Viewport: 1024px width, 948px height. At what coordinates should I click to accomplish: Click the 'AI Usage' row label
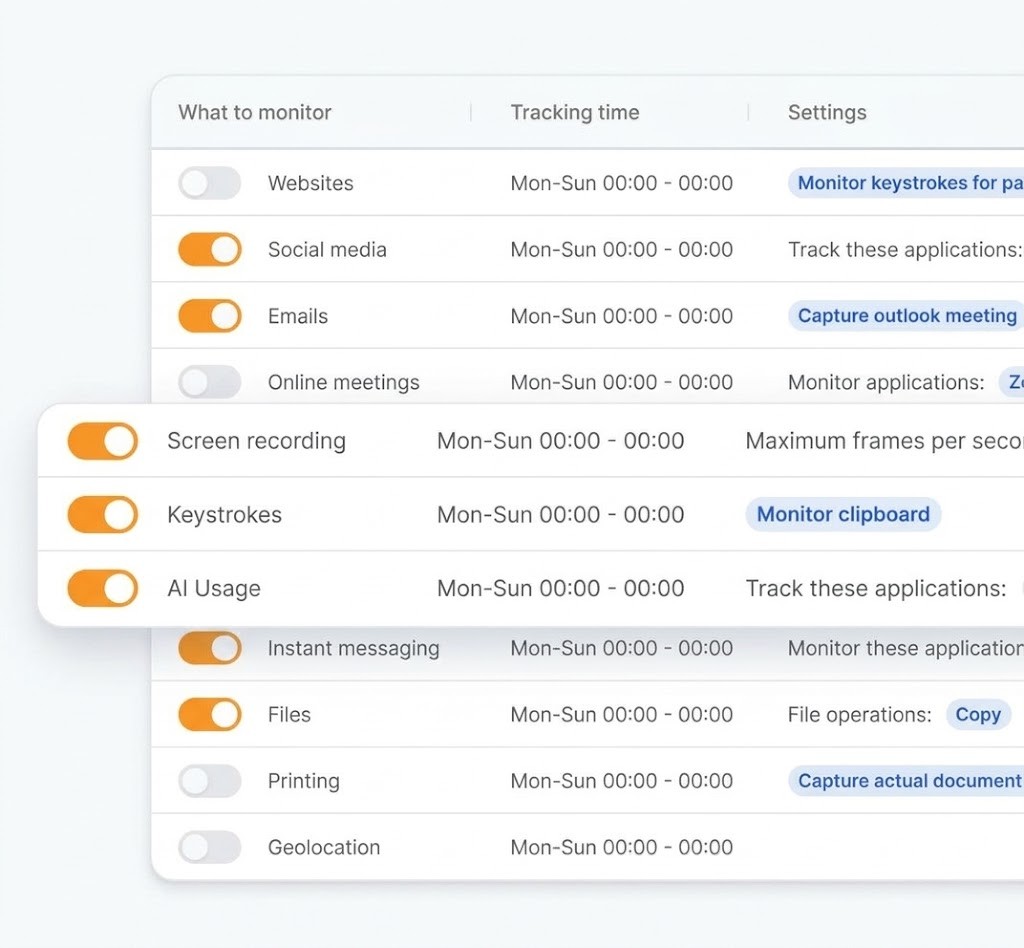click(214, 589)
